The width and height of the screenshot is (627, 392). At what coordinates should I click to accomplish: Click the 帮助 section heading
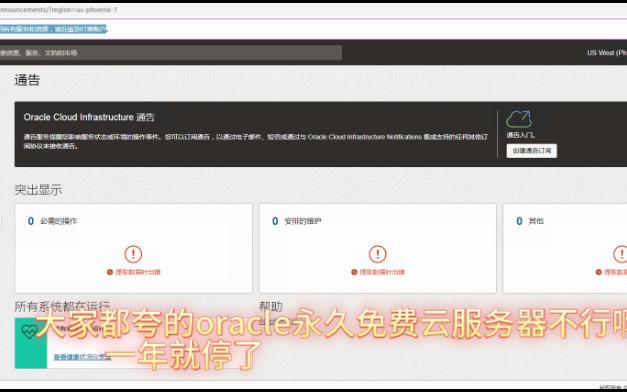(x=271, y=306)
